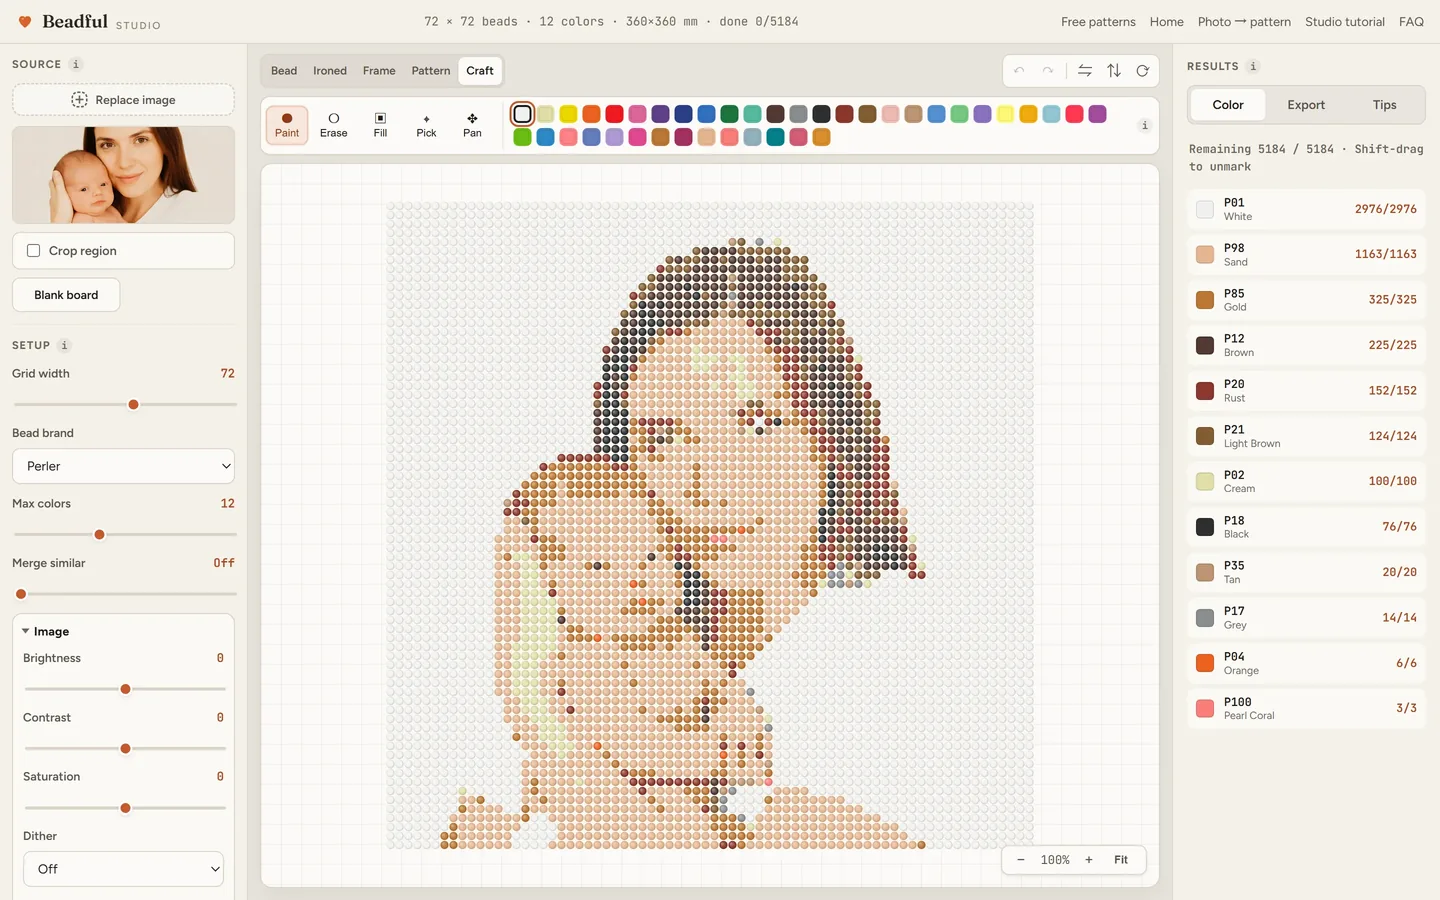Open the FAQ link
1440x900 pixels.
point(1411,22)
